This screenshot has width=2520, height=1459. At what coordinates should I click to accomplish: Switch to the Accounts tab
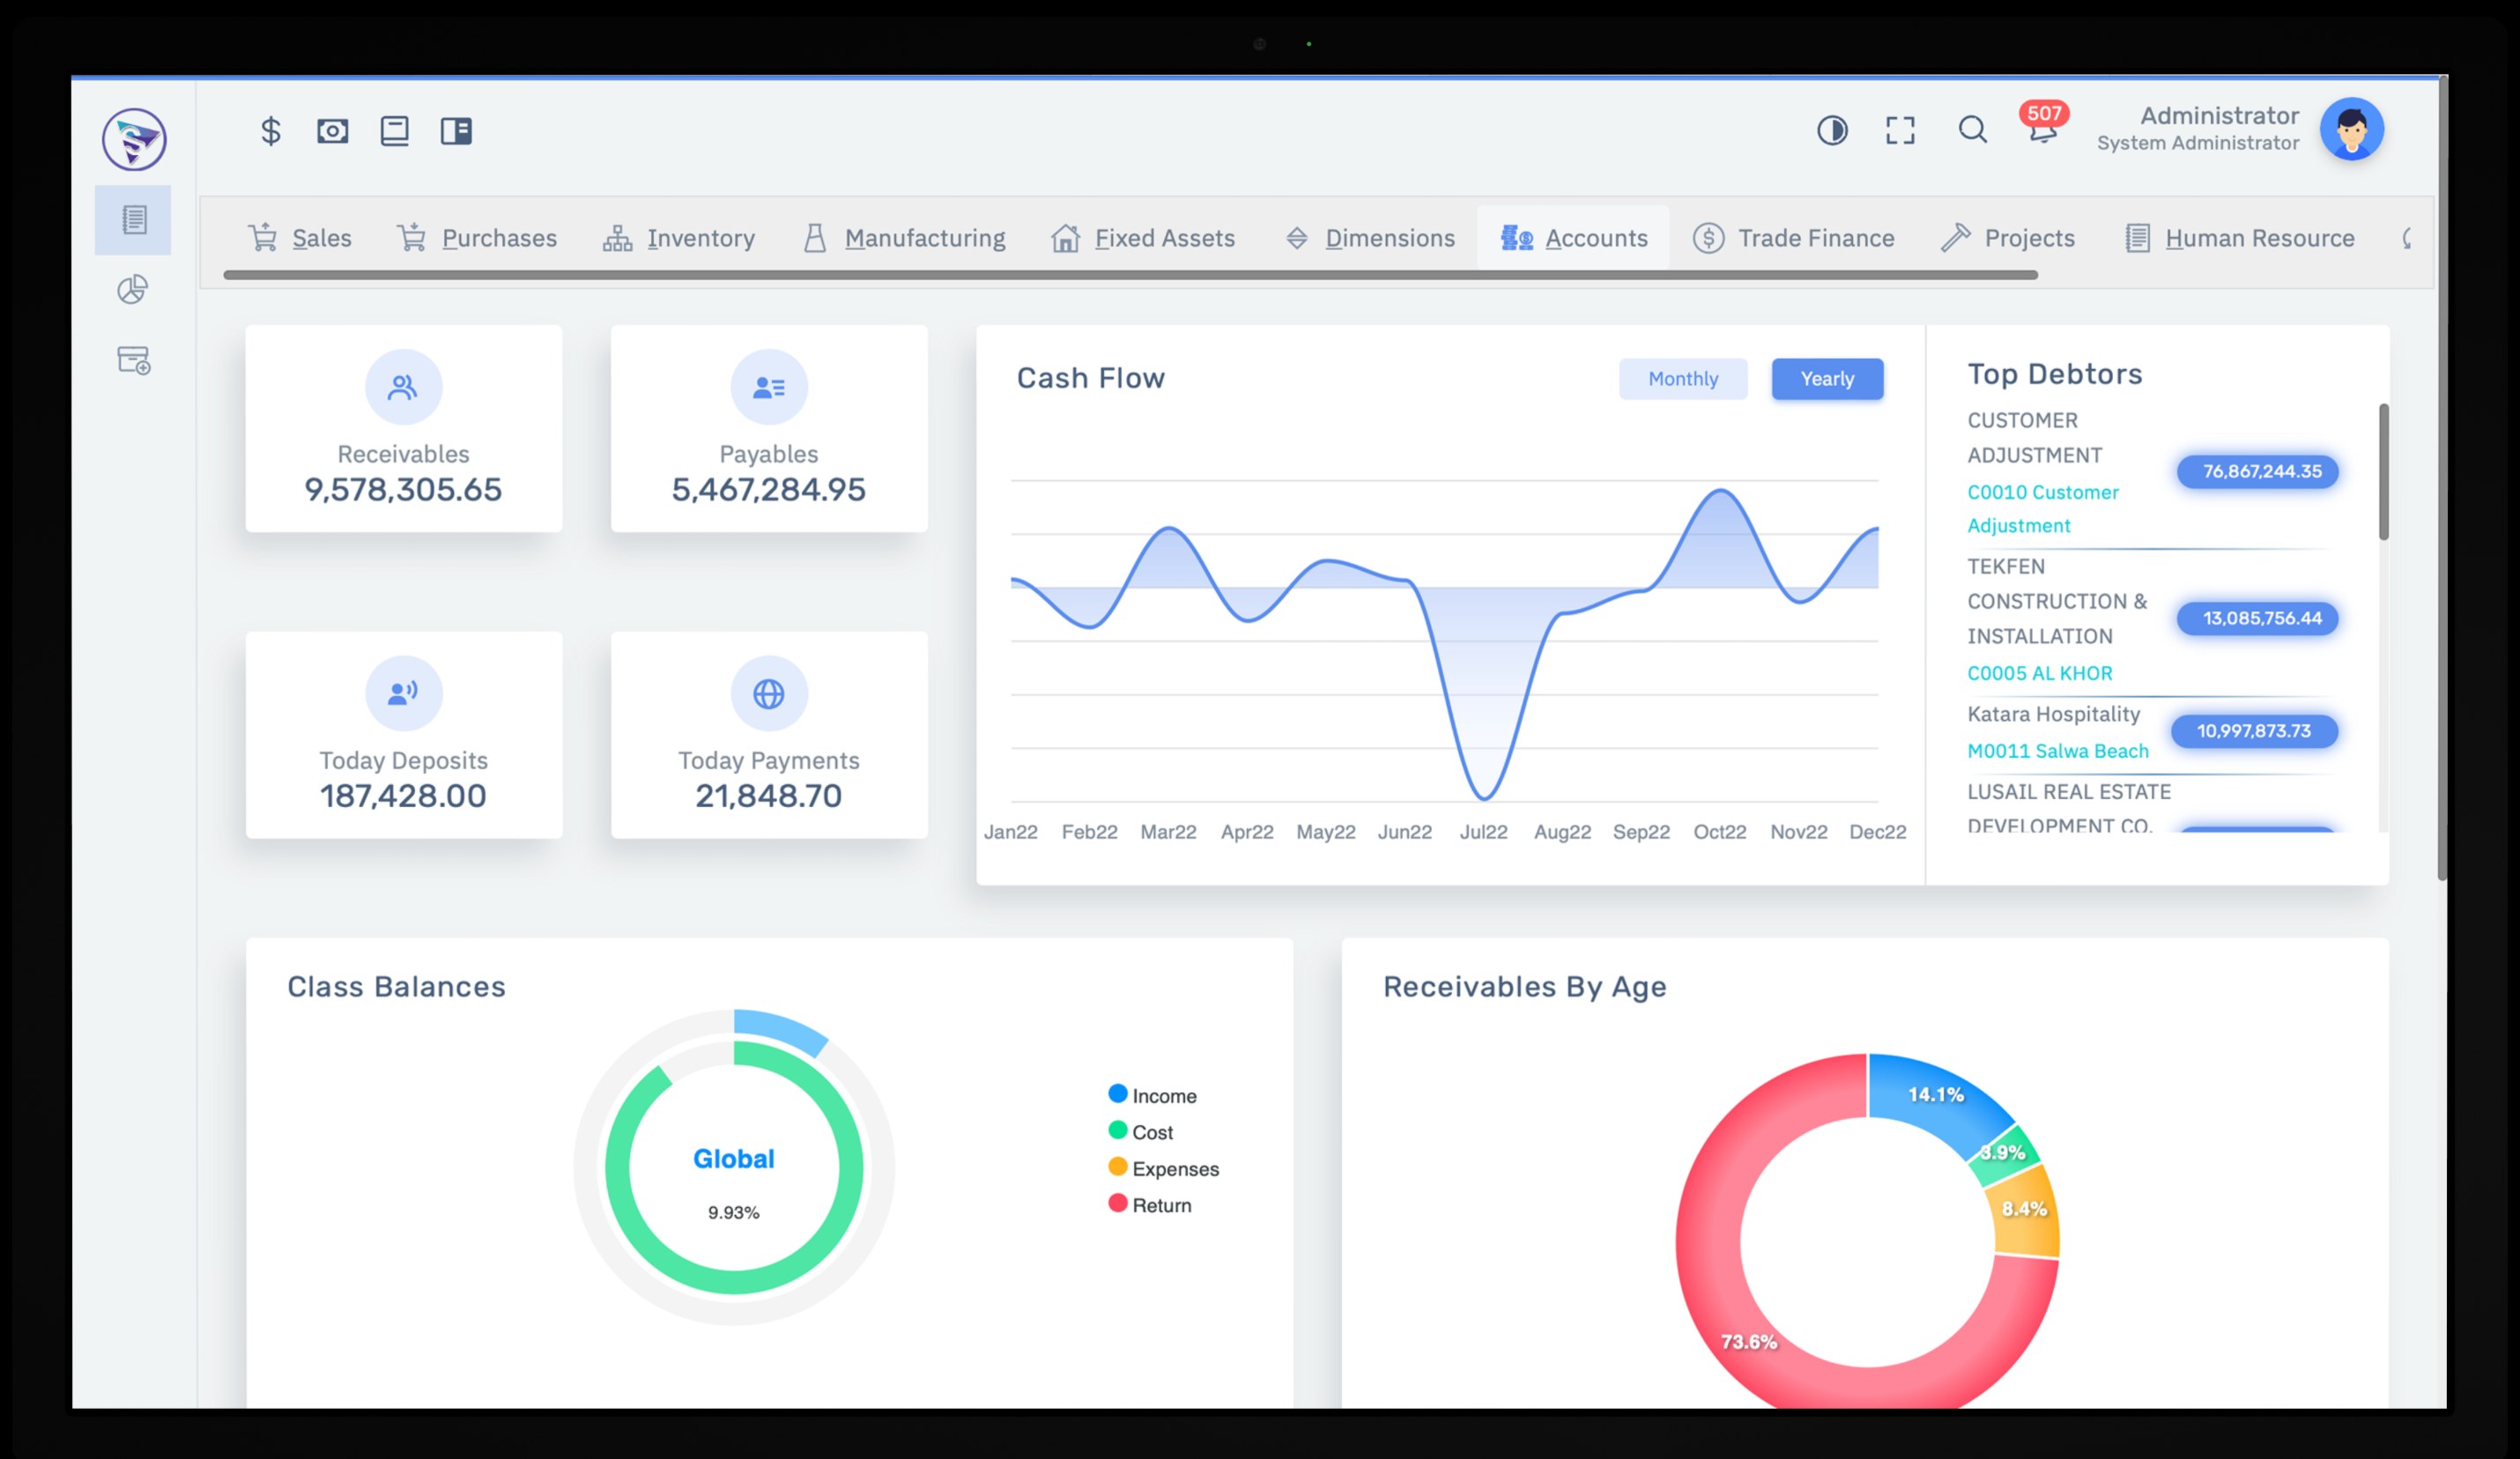click(x=1574, y=238)
